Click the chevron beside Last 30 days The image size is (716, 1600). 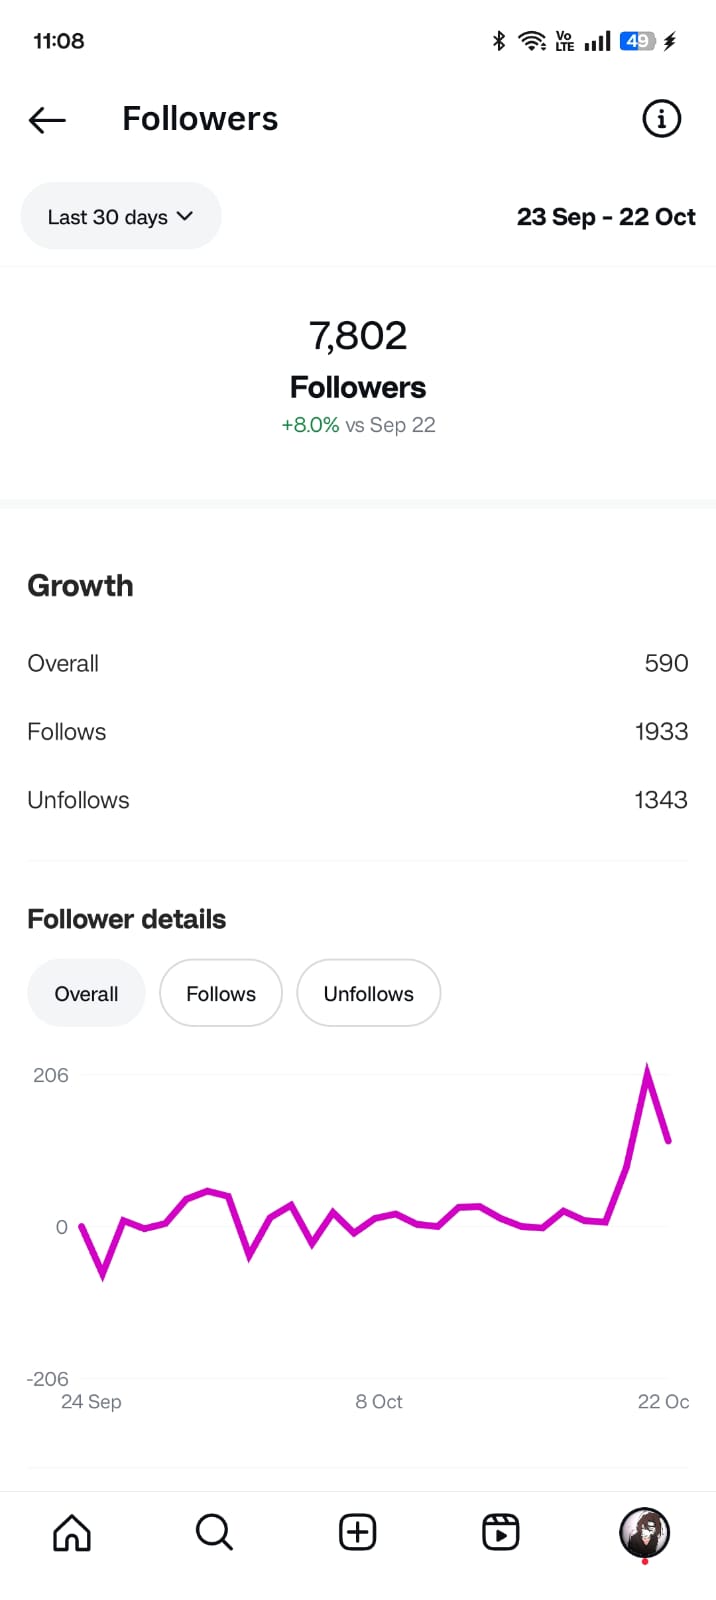click(x=185, y=216)
